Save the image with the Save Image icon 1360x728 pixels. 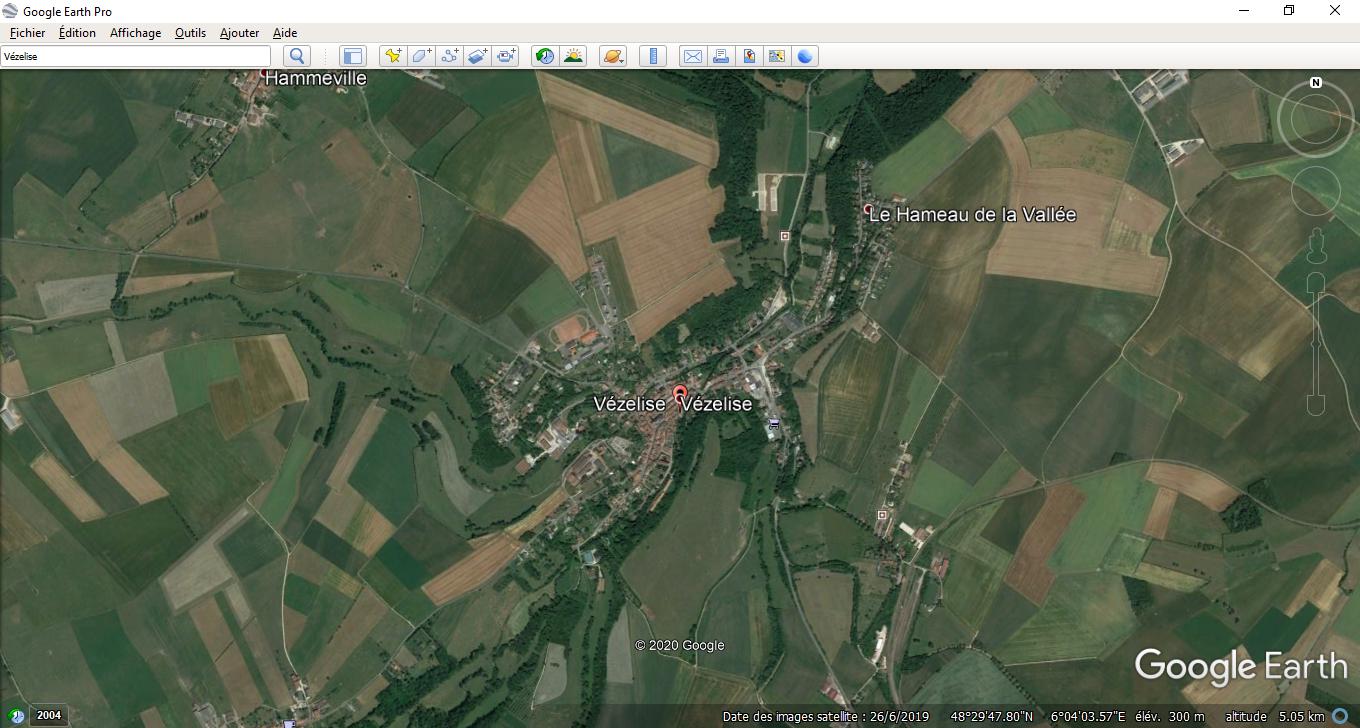748,56
